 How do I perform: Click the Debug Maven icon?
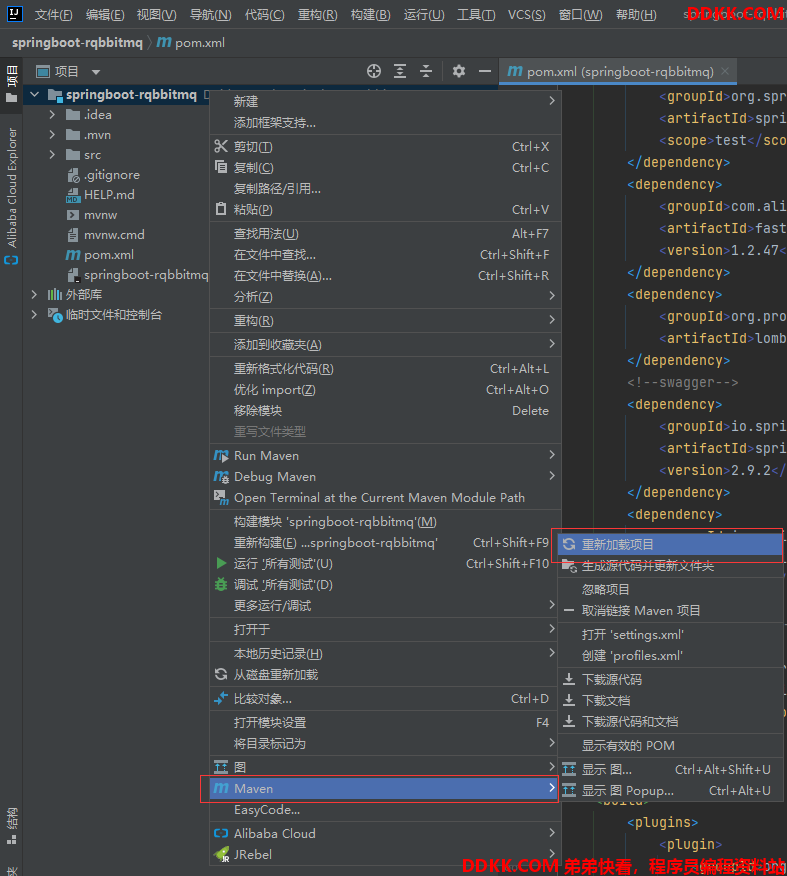[x=221, y=477]
